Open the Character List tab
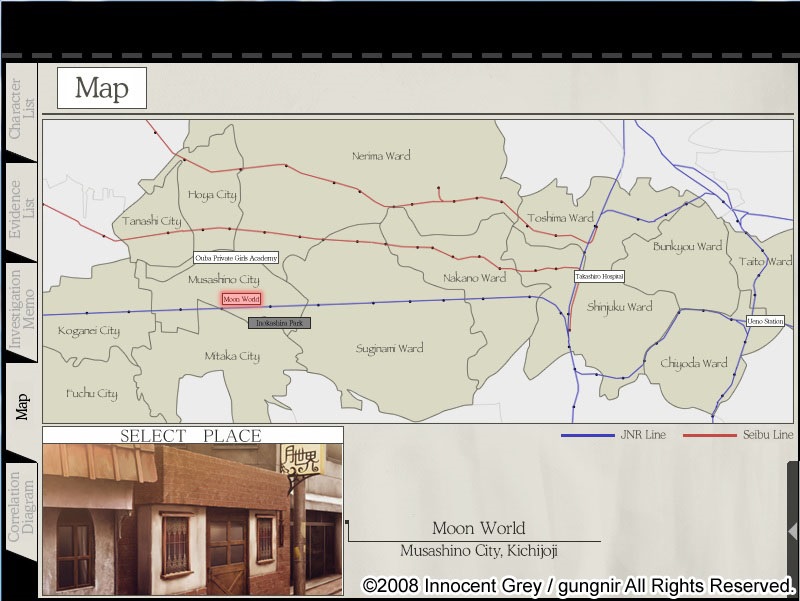The image size is (800, 601). 20,108
